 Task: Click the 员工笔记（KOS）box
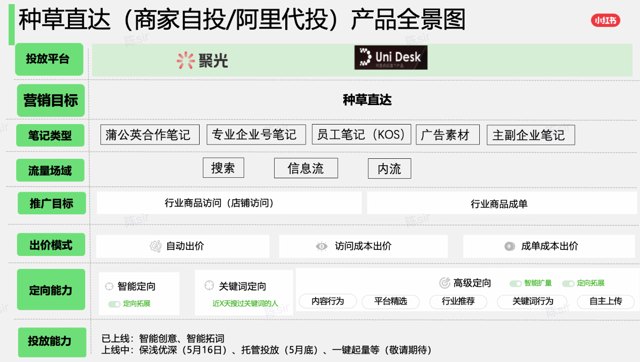(x=361, y=134)
